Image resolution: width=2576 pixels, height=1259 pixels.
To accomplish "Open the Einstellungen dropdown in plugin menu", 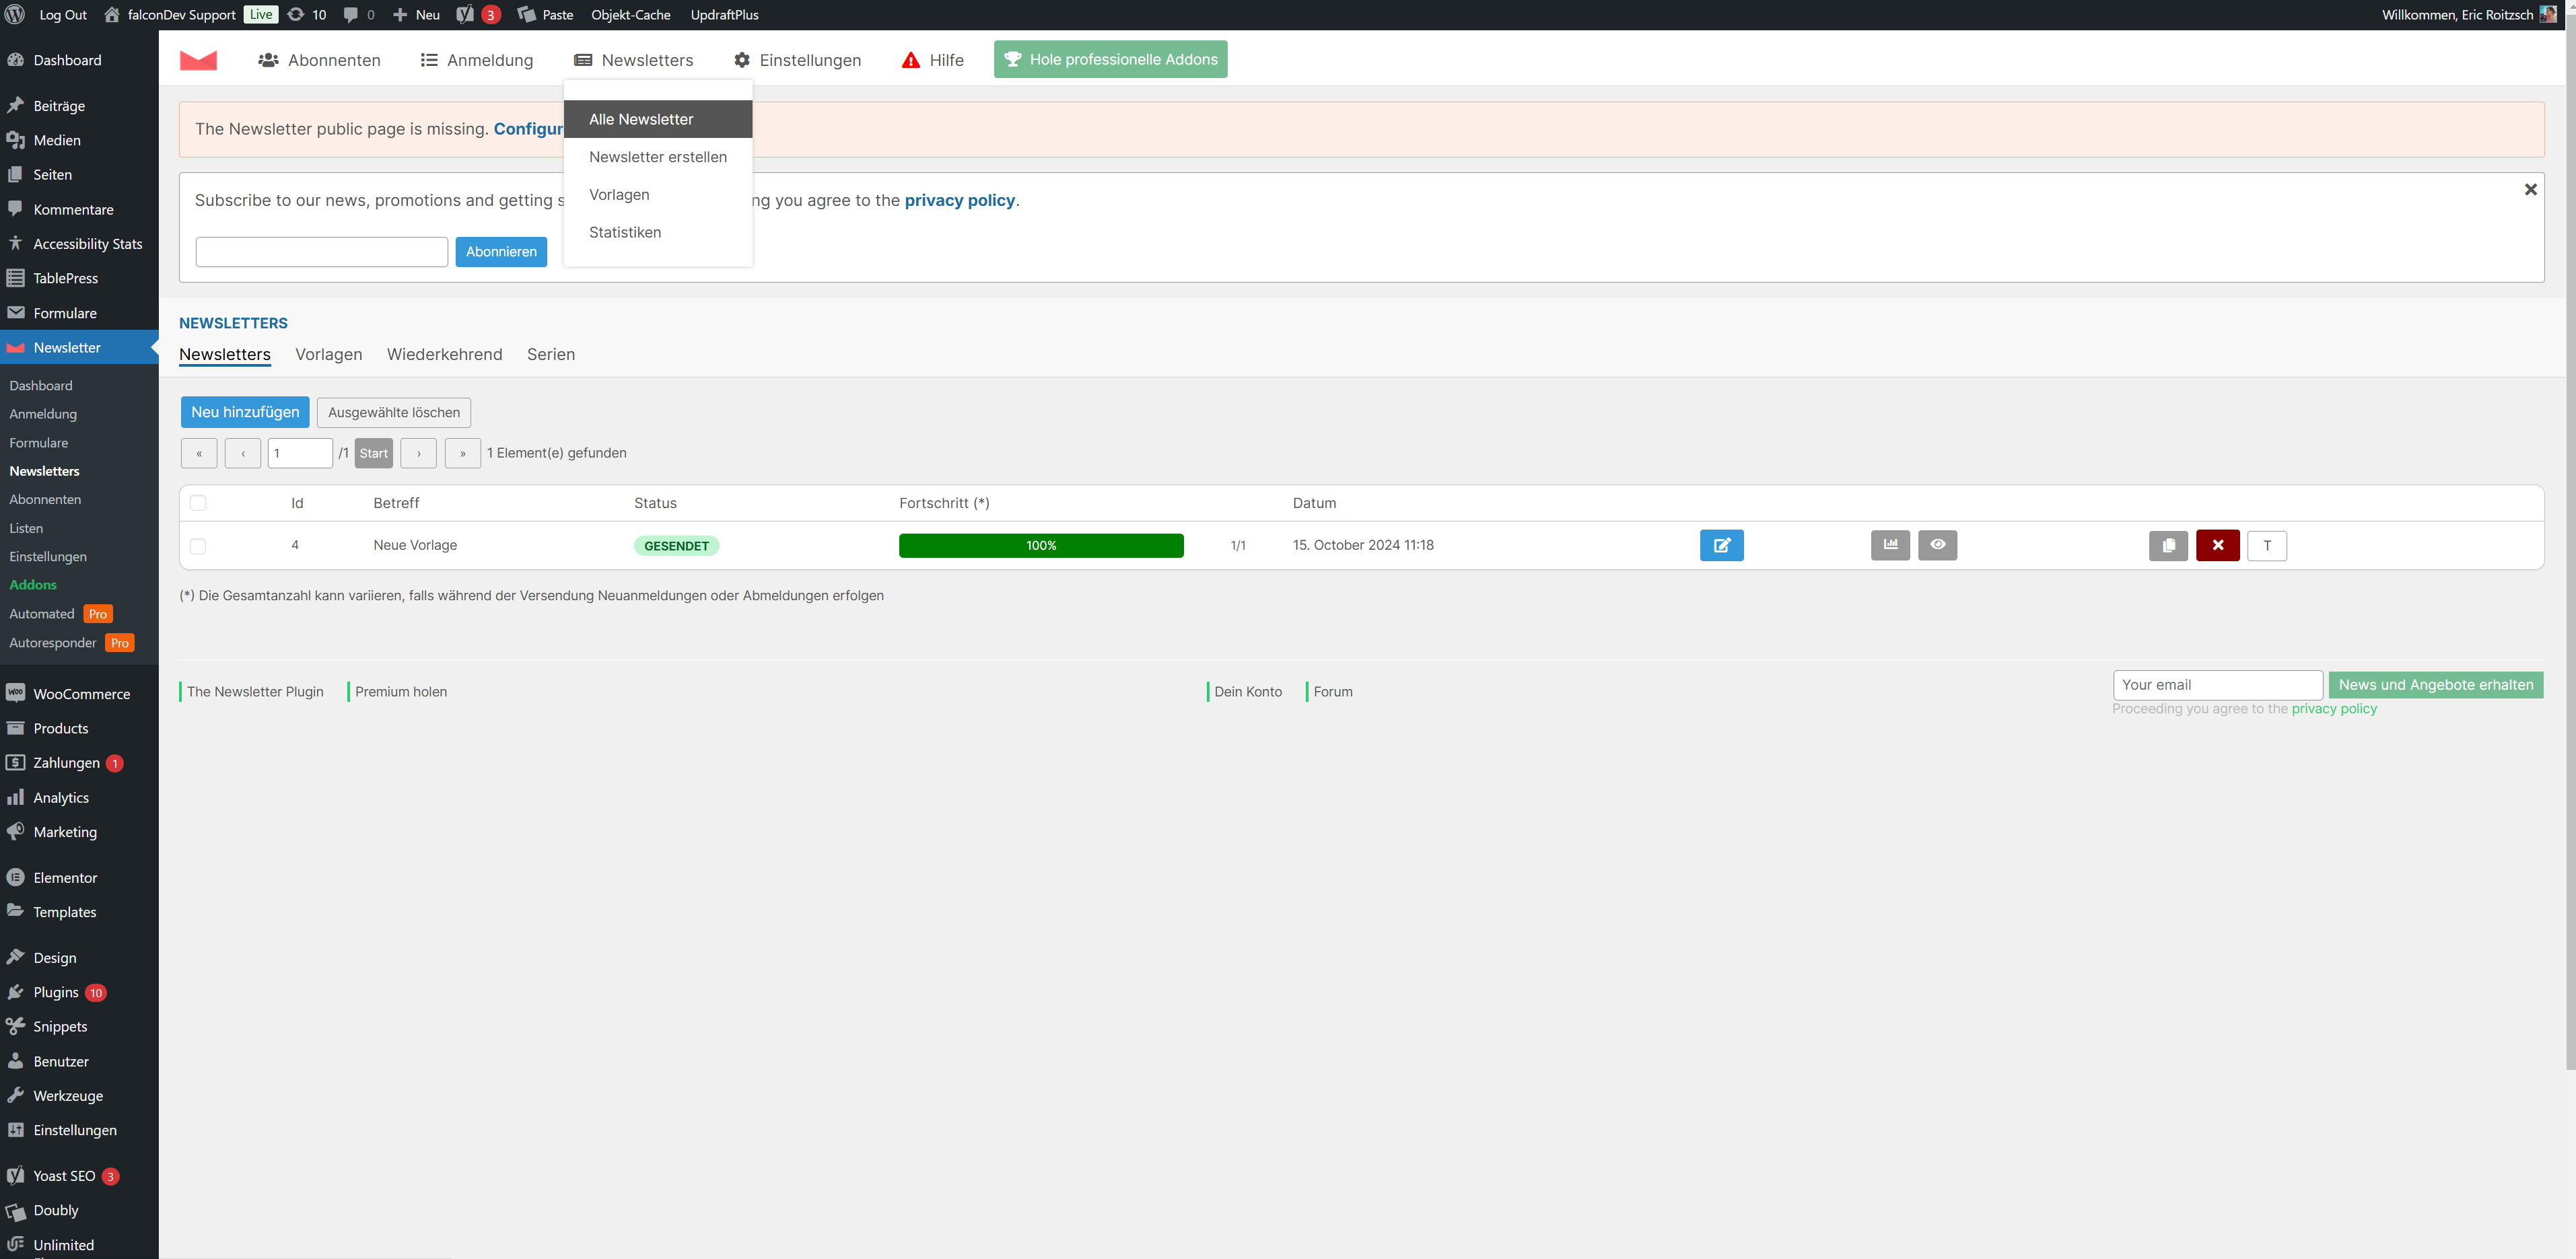I will pyautogui.click(x=797, y=60).
